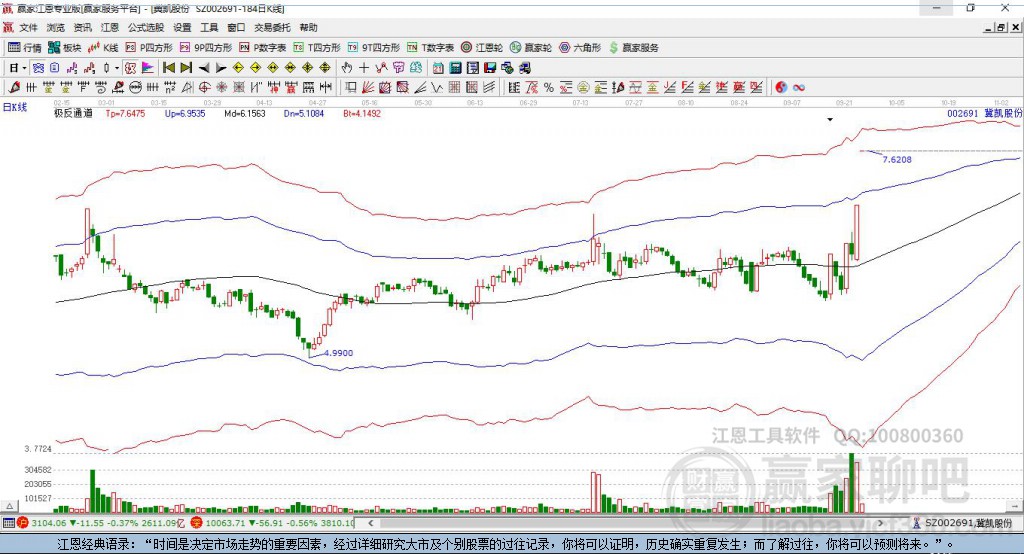1024x554 pixels.
Task: Open the calculator icon in toolbar
Action: click(x=455, y=68)
